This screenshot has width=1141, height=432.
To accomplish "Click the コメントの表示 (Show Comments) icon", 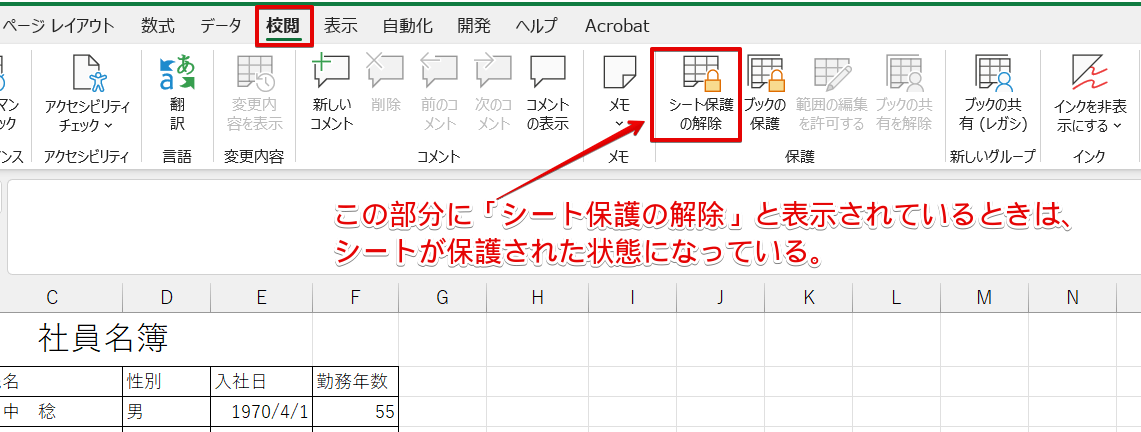I will pos(547,93).
